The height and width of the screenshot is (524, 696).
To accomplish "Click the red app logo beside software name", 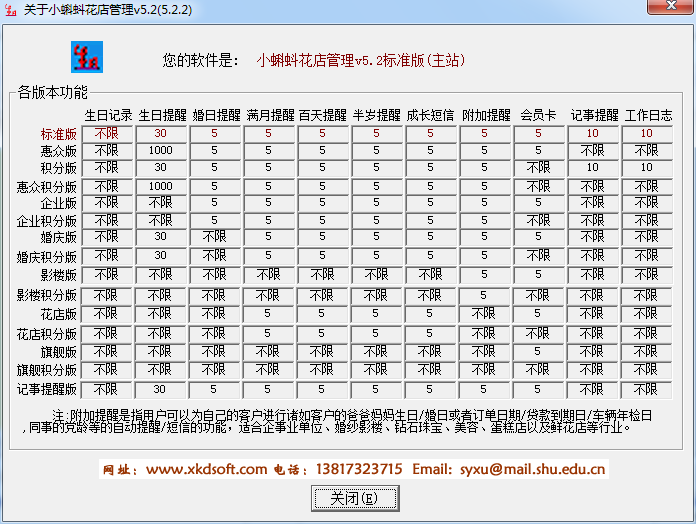I will pyautogui.click(x=88, y=58).
